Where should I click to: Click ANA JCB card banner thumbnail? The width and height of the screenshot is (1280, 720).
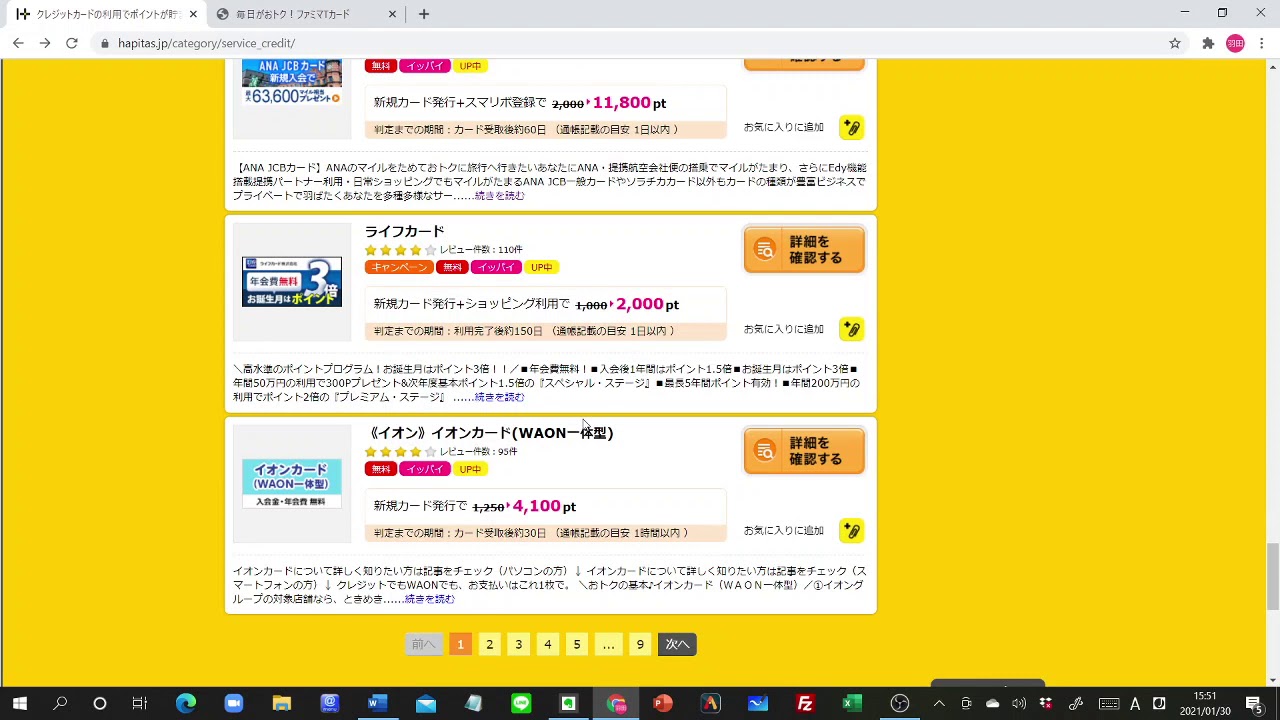click(x=292, y=83)
